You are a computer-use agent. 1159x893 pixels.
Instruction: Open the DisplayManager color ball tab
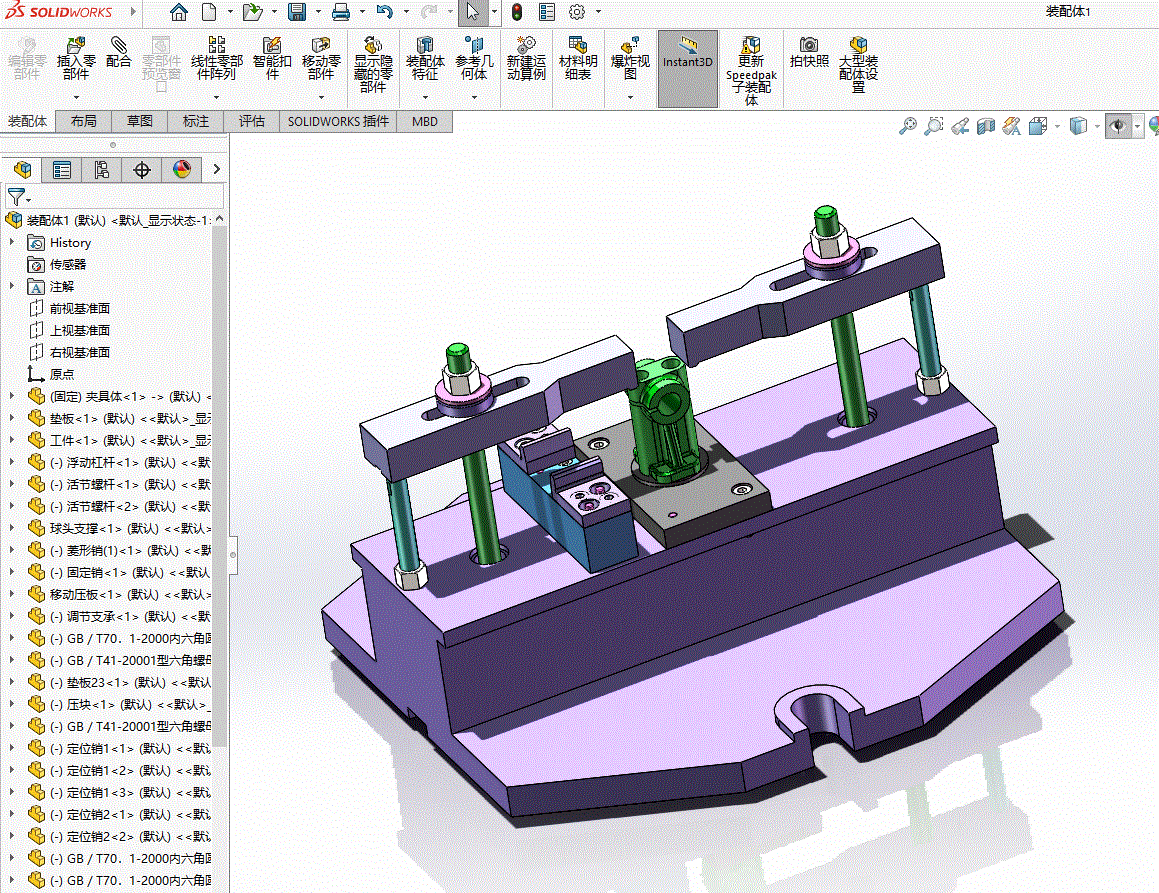[x=181, y=170]
